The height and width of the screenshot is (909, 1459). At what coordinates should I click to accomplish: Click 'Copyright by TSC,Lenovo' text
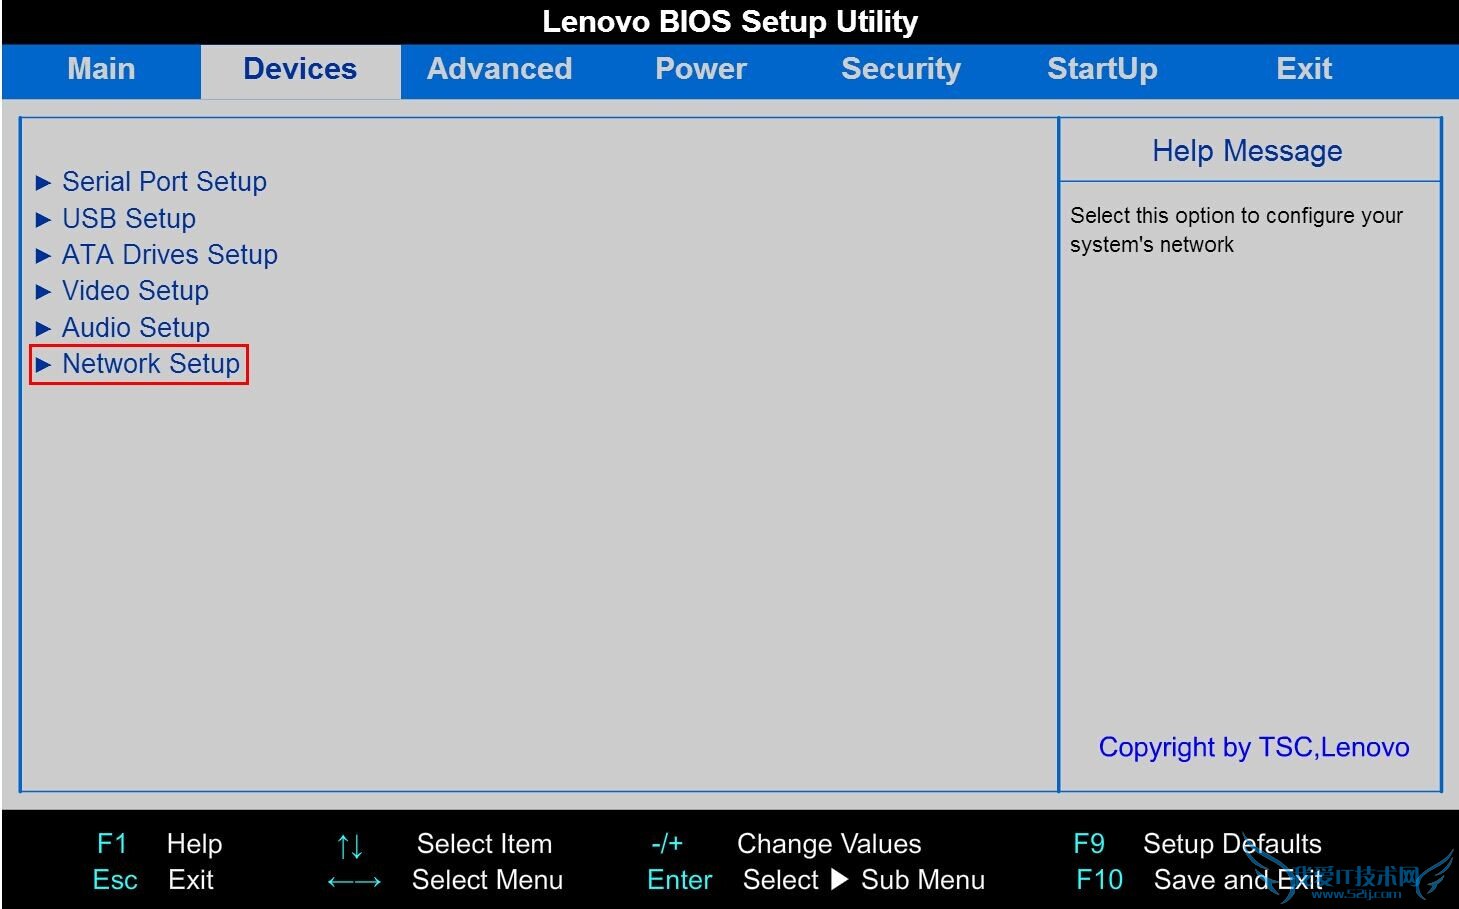tap(1254, 747)
